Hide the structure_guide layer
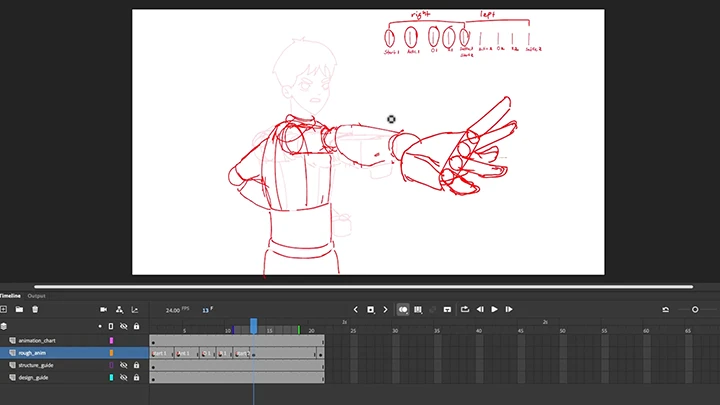The width and height of the screenshot is (720, 405). pyautogui.click(x=124, y=365)
